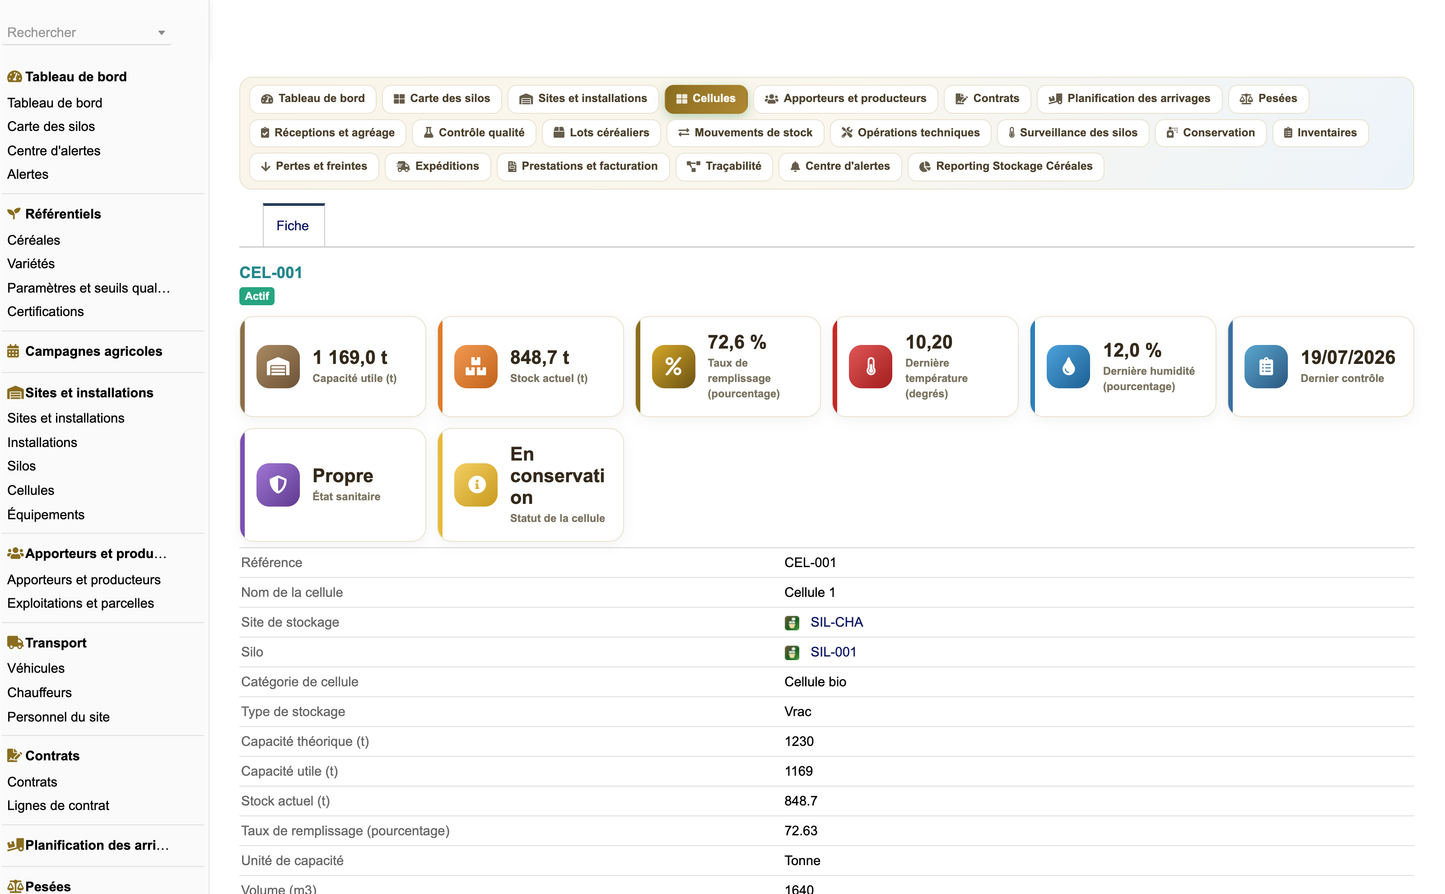Open Lignes de contrat in sidebar
Image resolution: width=1445 pixels, height=894 pixels.
(x=58, y=806)
